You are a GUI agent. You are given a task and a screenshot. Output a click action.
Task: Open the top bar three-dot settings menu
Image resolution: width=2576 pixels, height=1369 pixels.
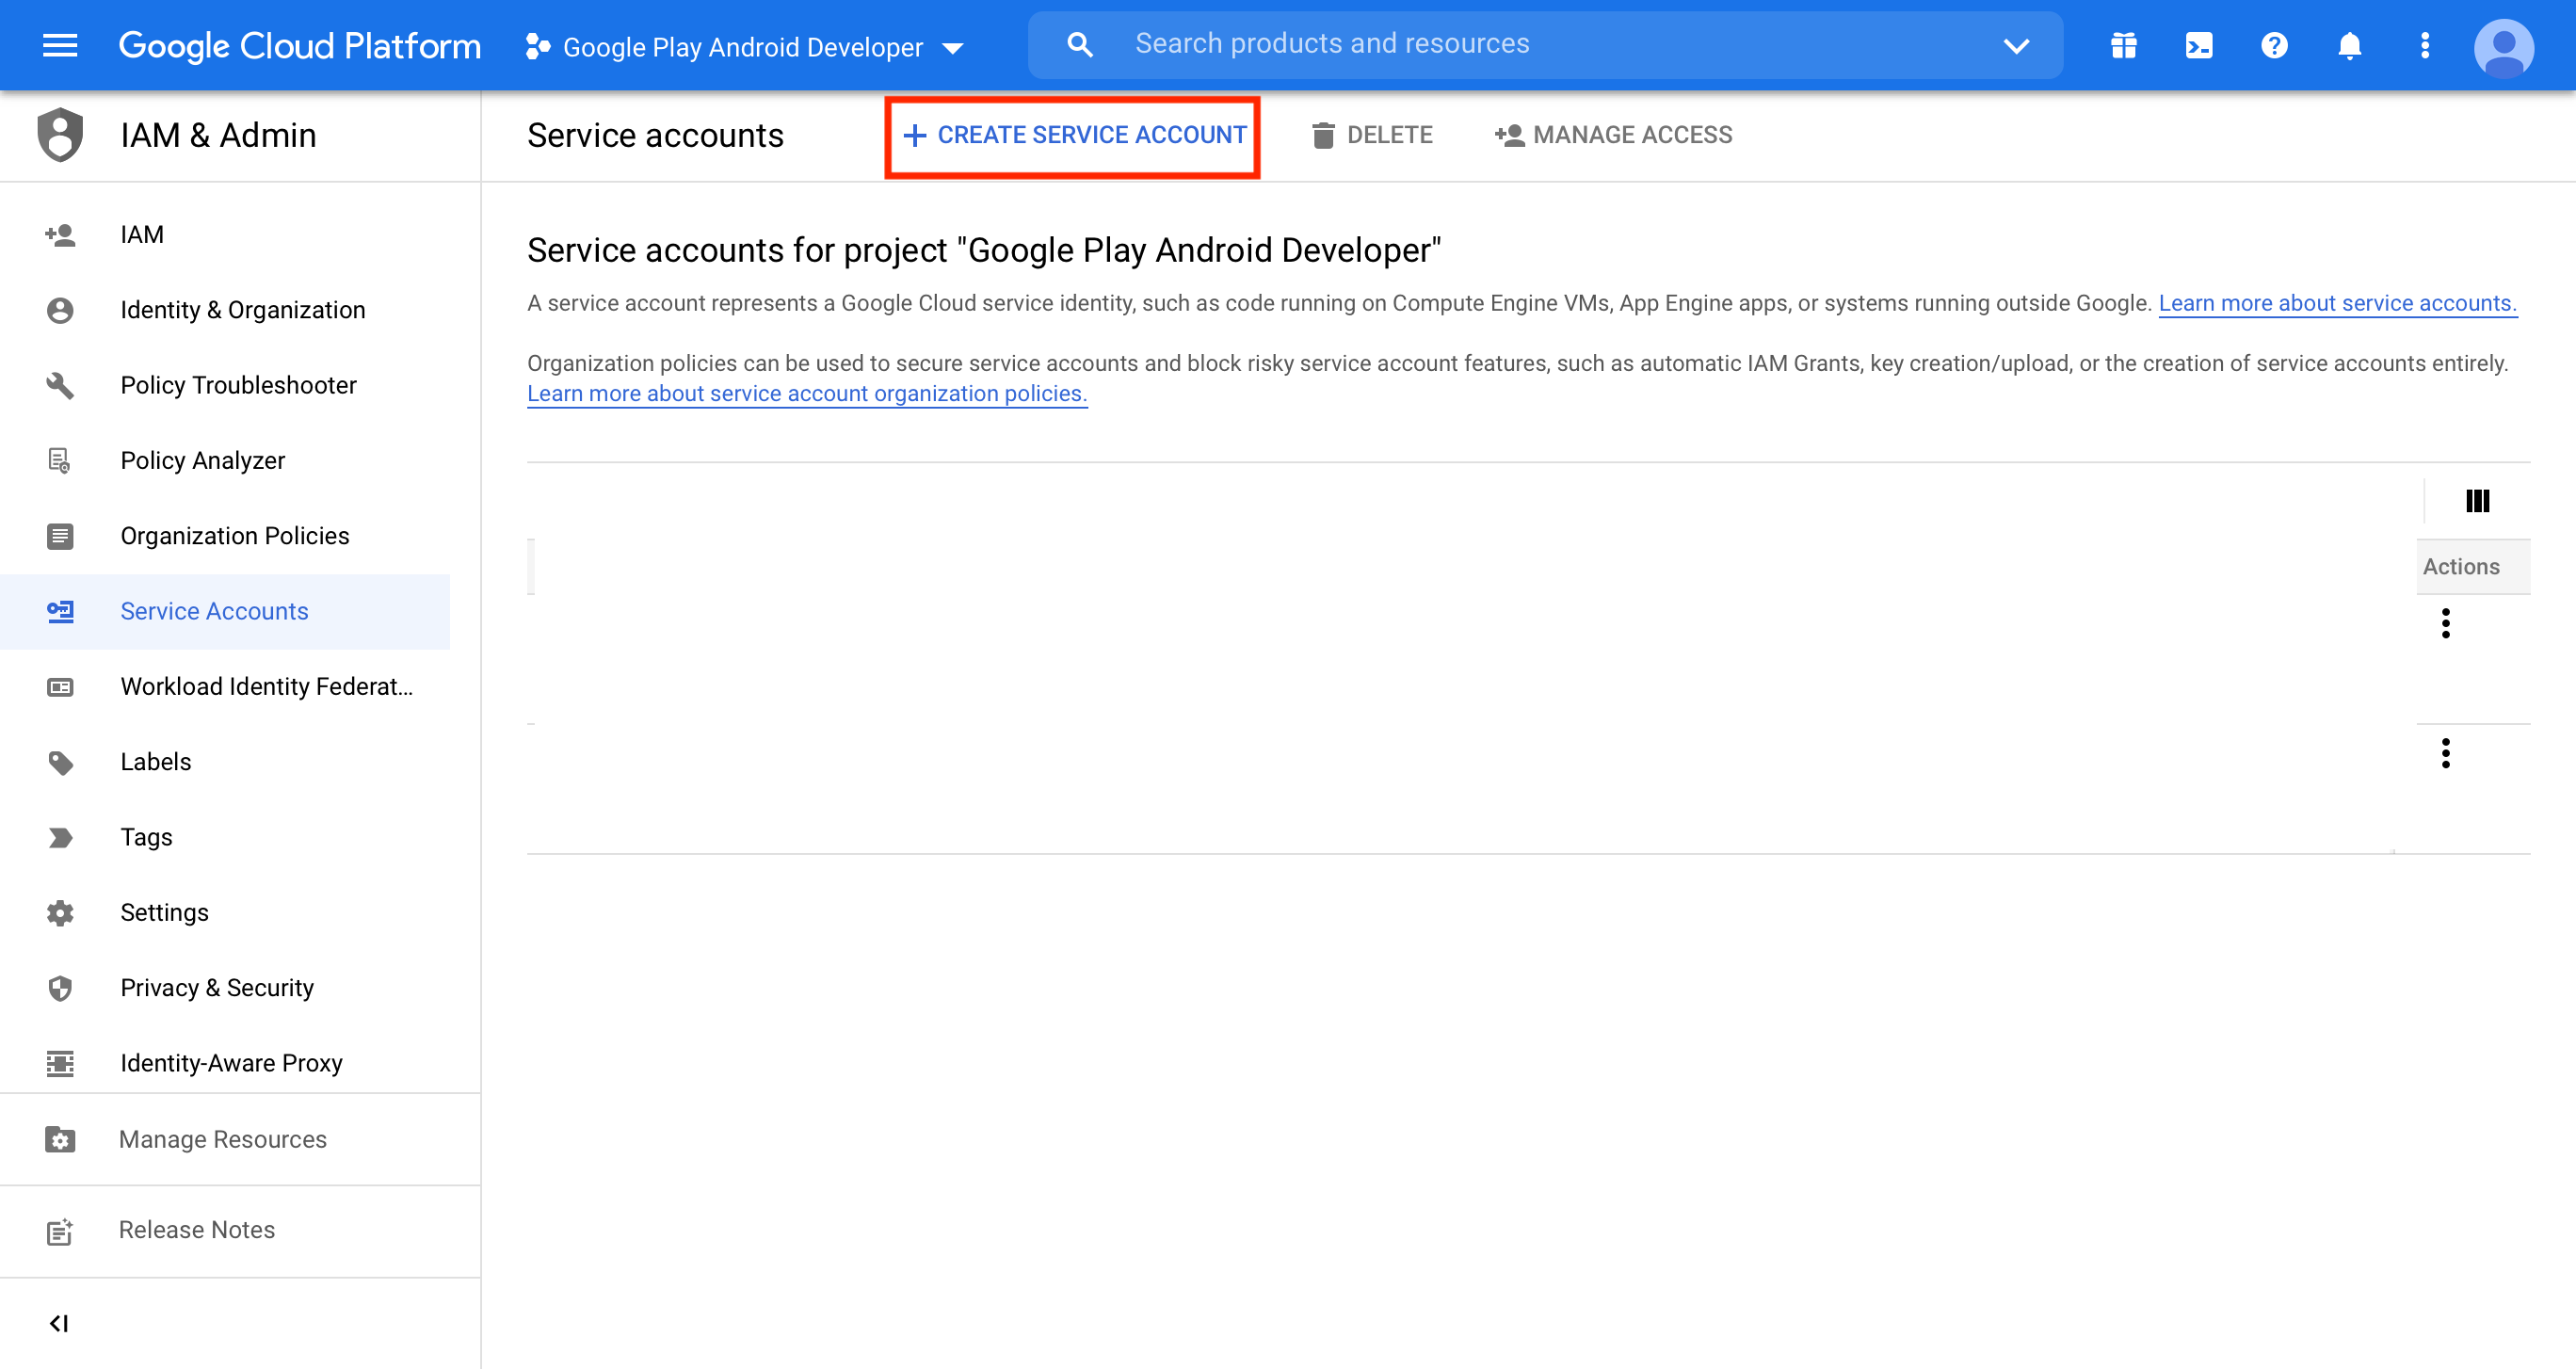pos(2424,45)
